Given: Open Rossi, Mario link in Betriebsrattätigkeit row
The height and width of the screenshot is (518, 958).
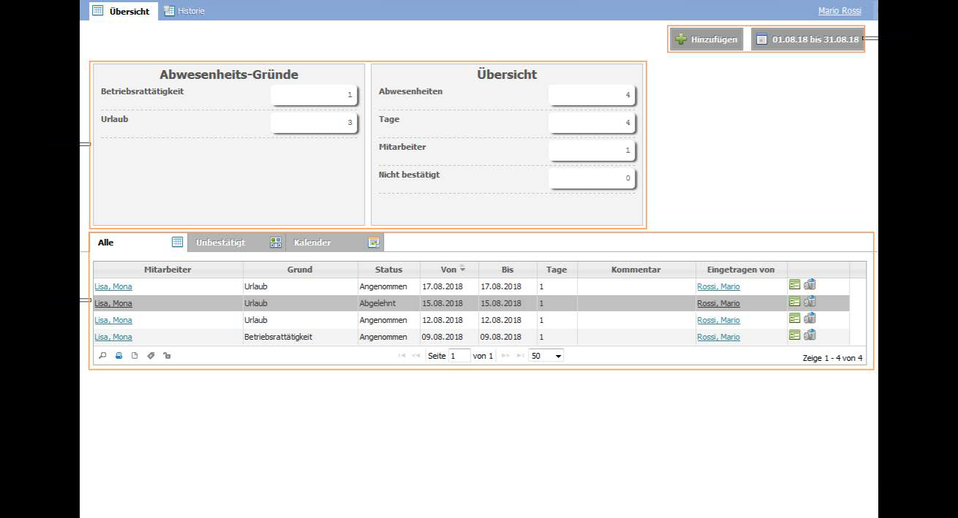Looking at the screenshot, I should pos(718,337).
